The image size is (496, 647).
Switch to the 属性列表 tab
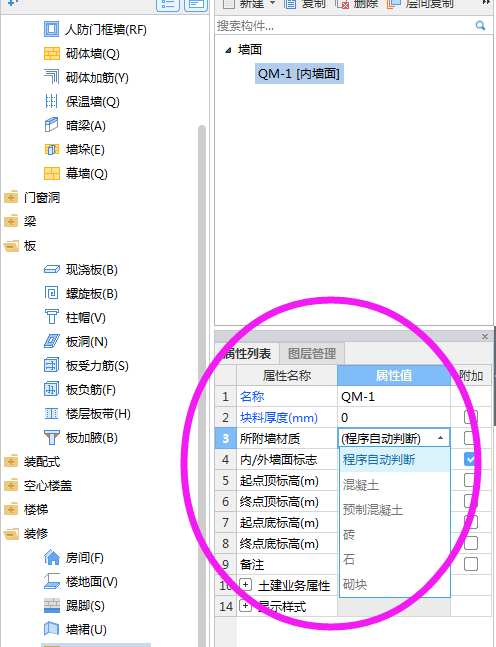247,354
